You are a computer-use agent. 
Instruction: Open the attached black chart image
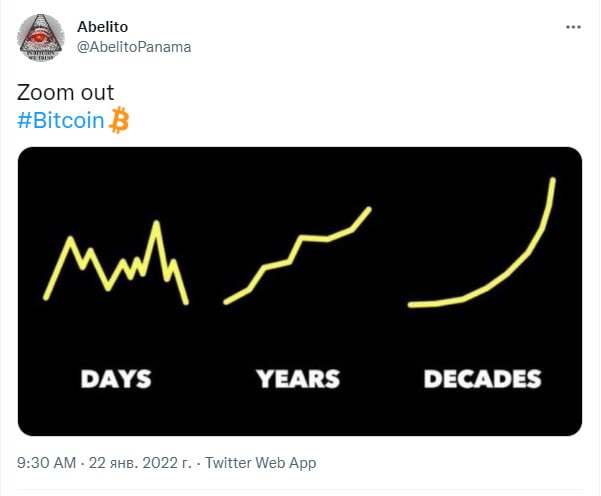(x=300, y=292)
